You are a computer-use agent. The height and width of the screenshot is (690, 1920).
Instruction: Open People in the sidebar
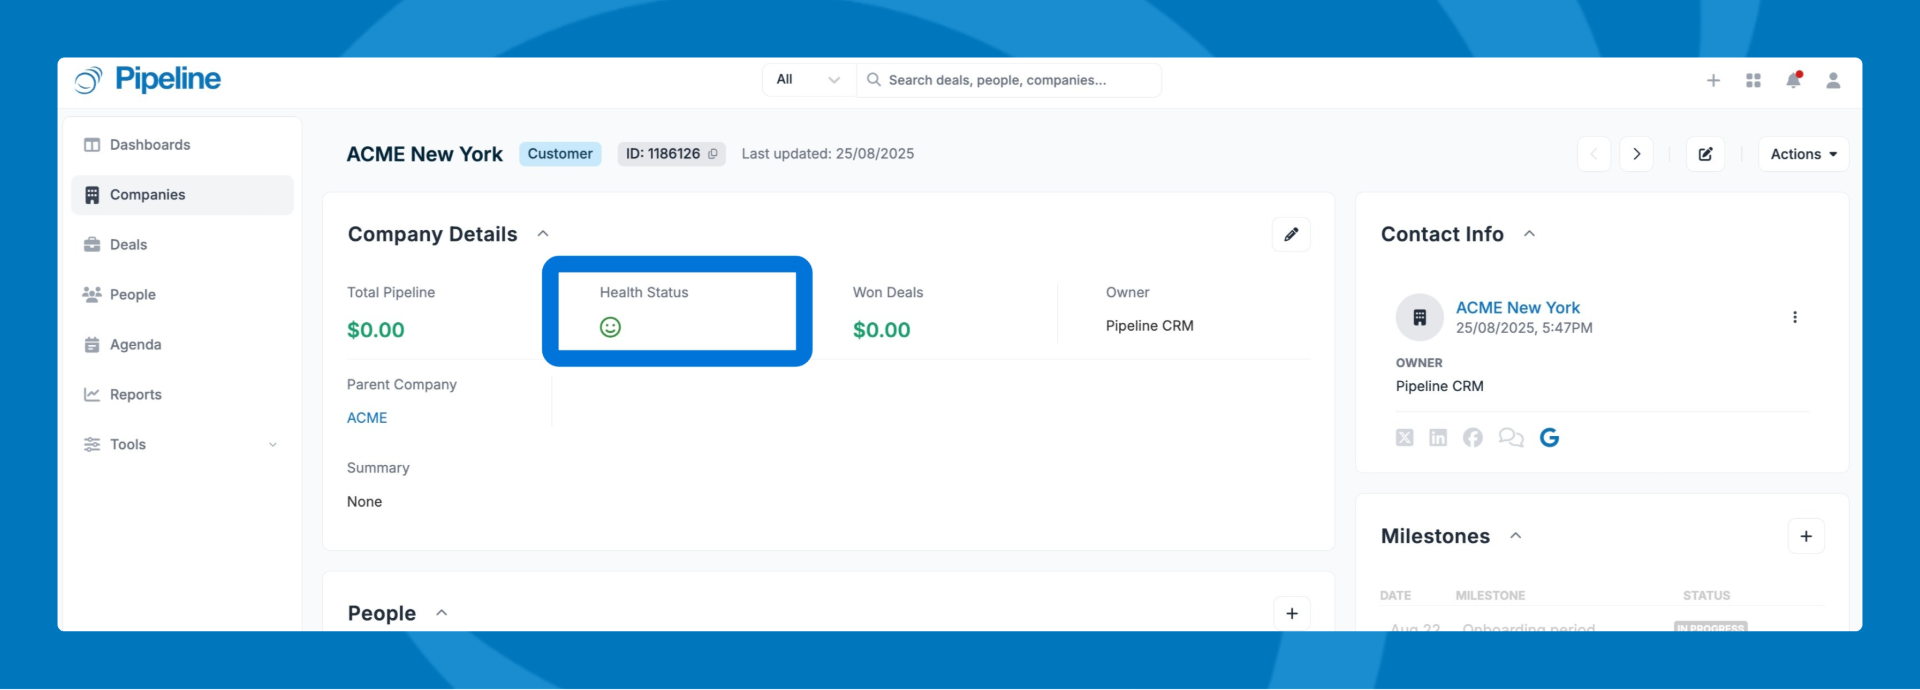[x=182, y=295]
